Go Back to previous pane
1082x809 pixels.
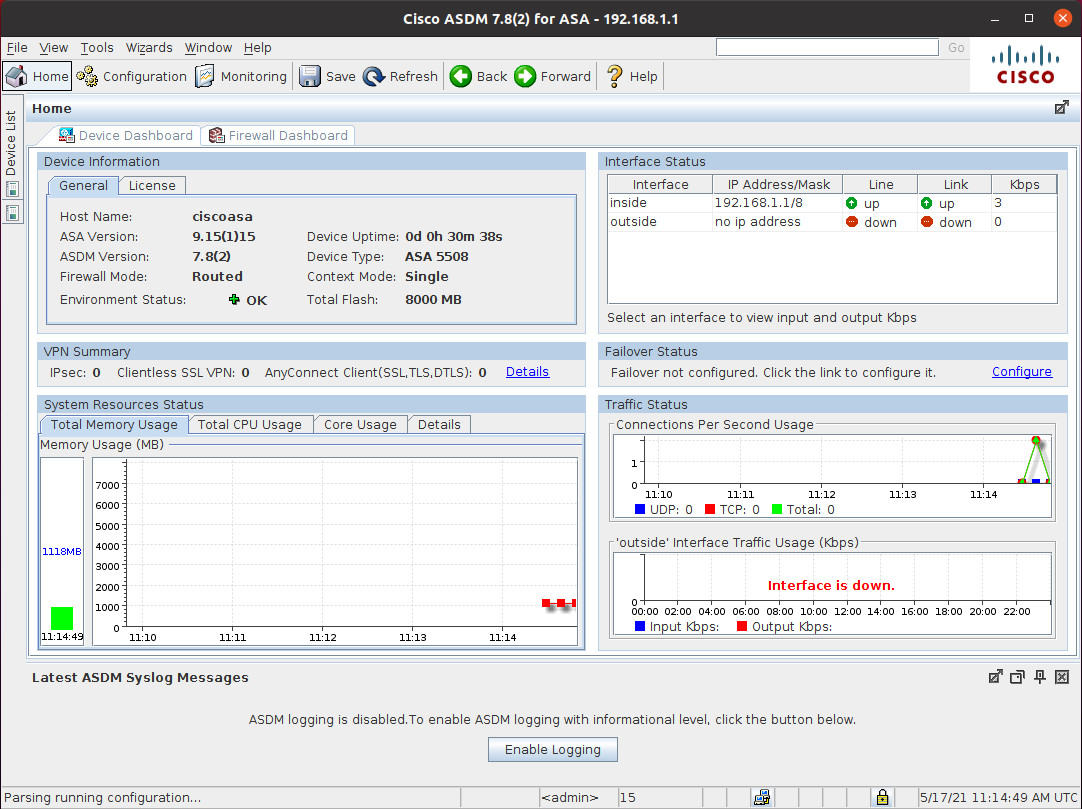479,77
